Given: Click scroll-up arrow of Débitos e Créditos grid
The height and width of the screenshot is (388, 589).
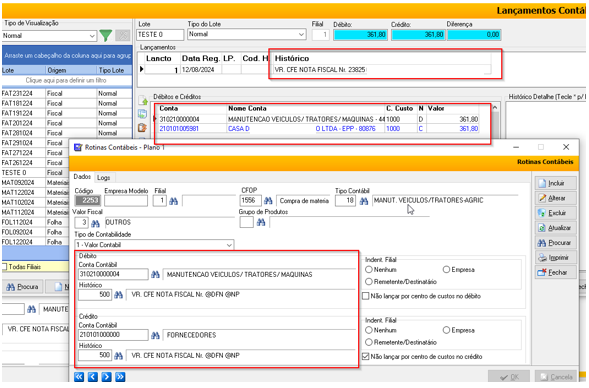Looking at the screenshot, I should tap(495, 108).
